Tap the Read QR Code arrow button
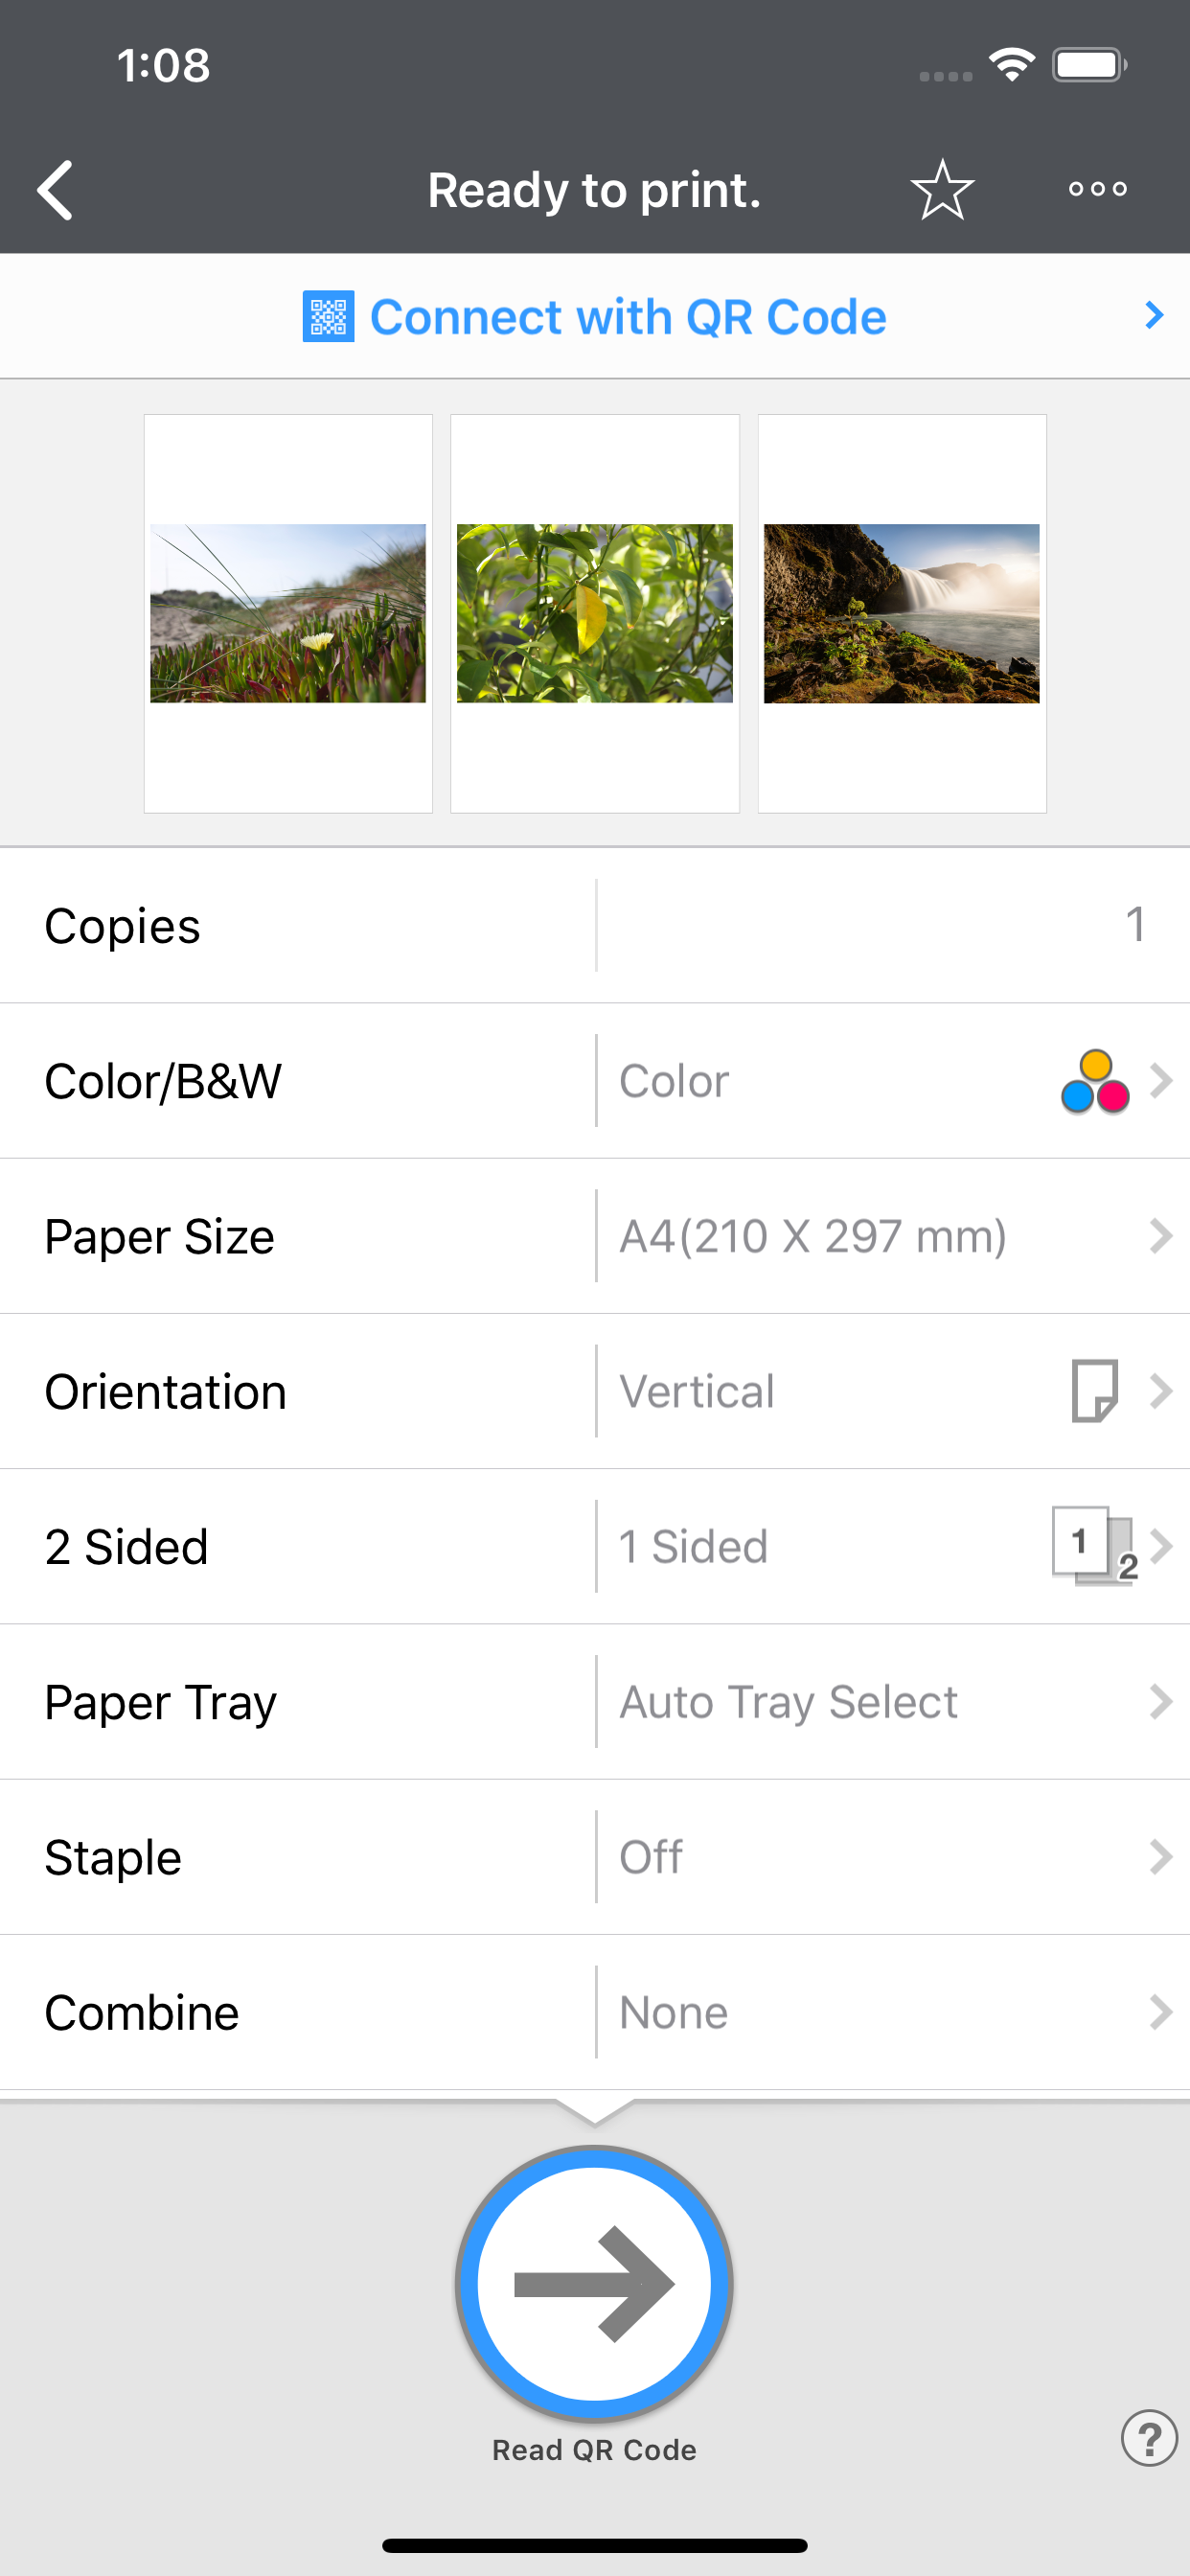1190x2576 pixels. (x=594, y=2284)
